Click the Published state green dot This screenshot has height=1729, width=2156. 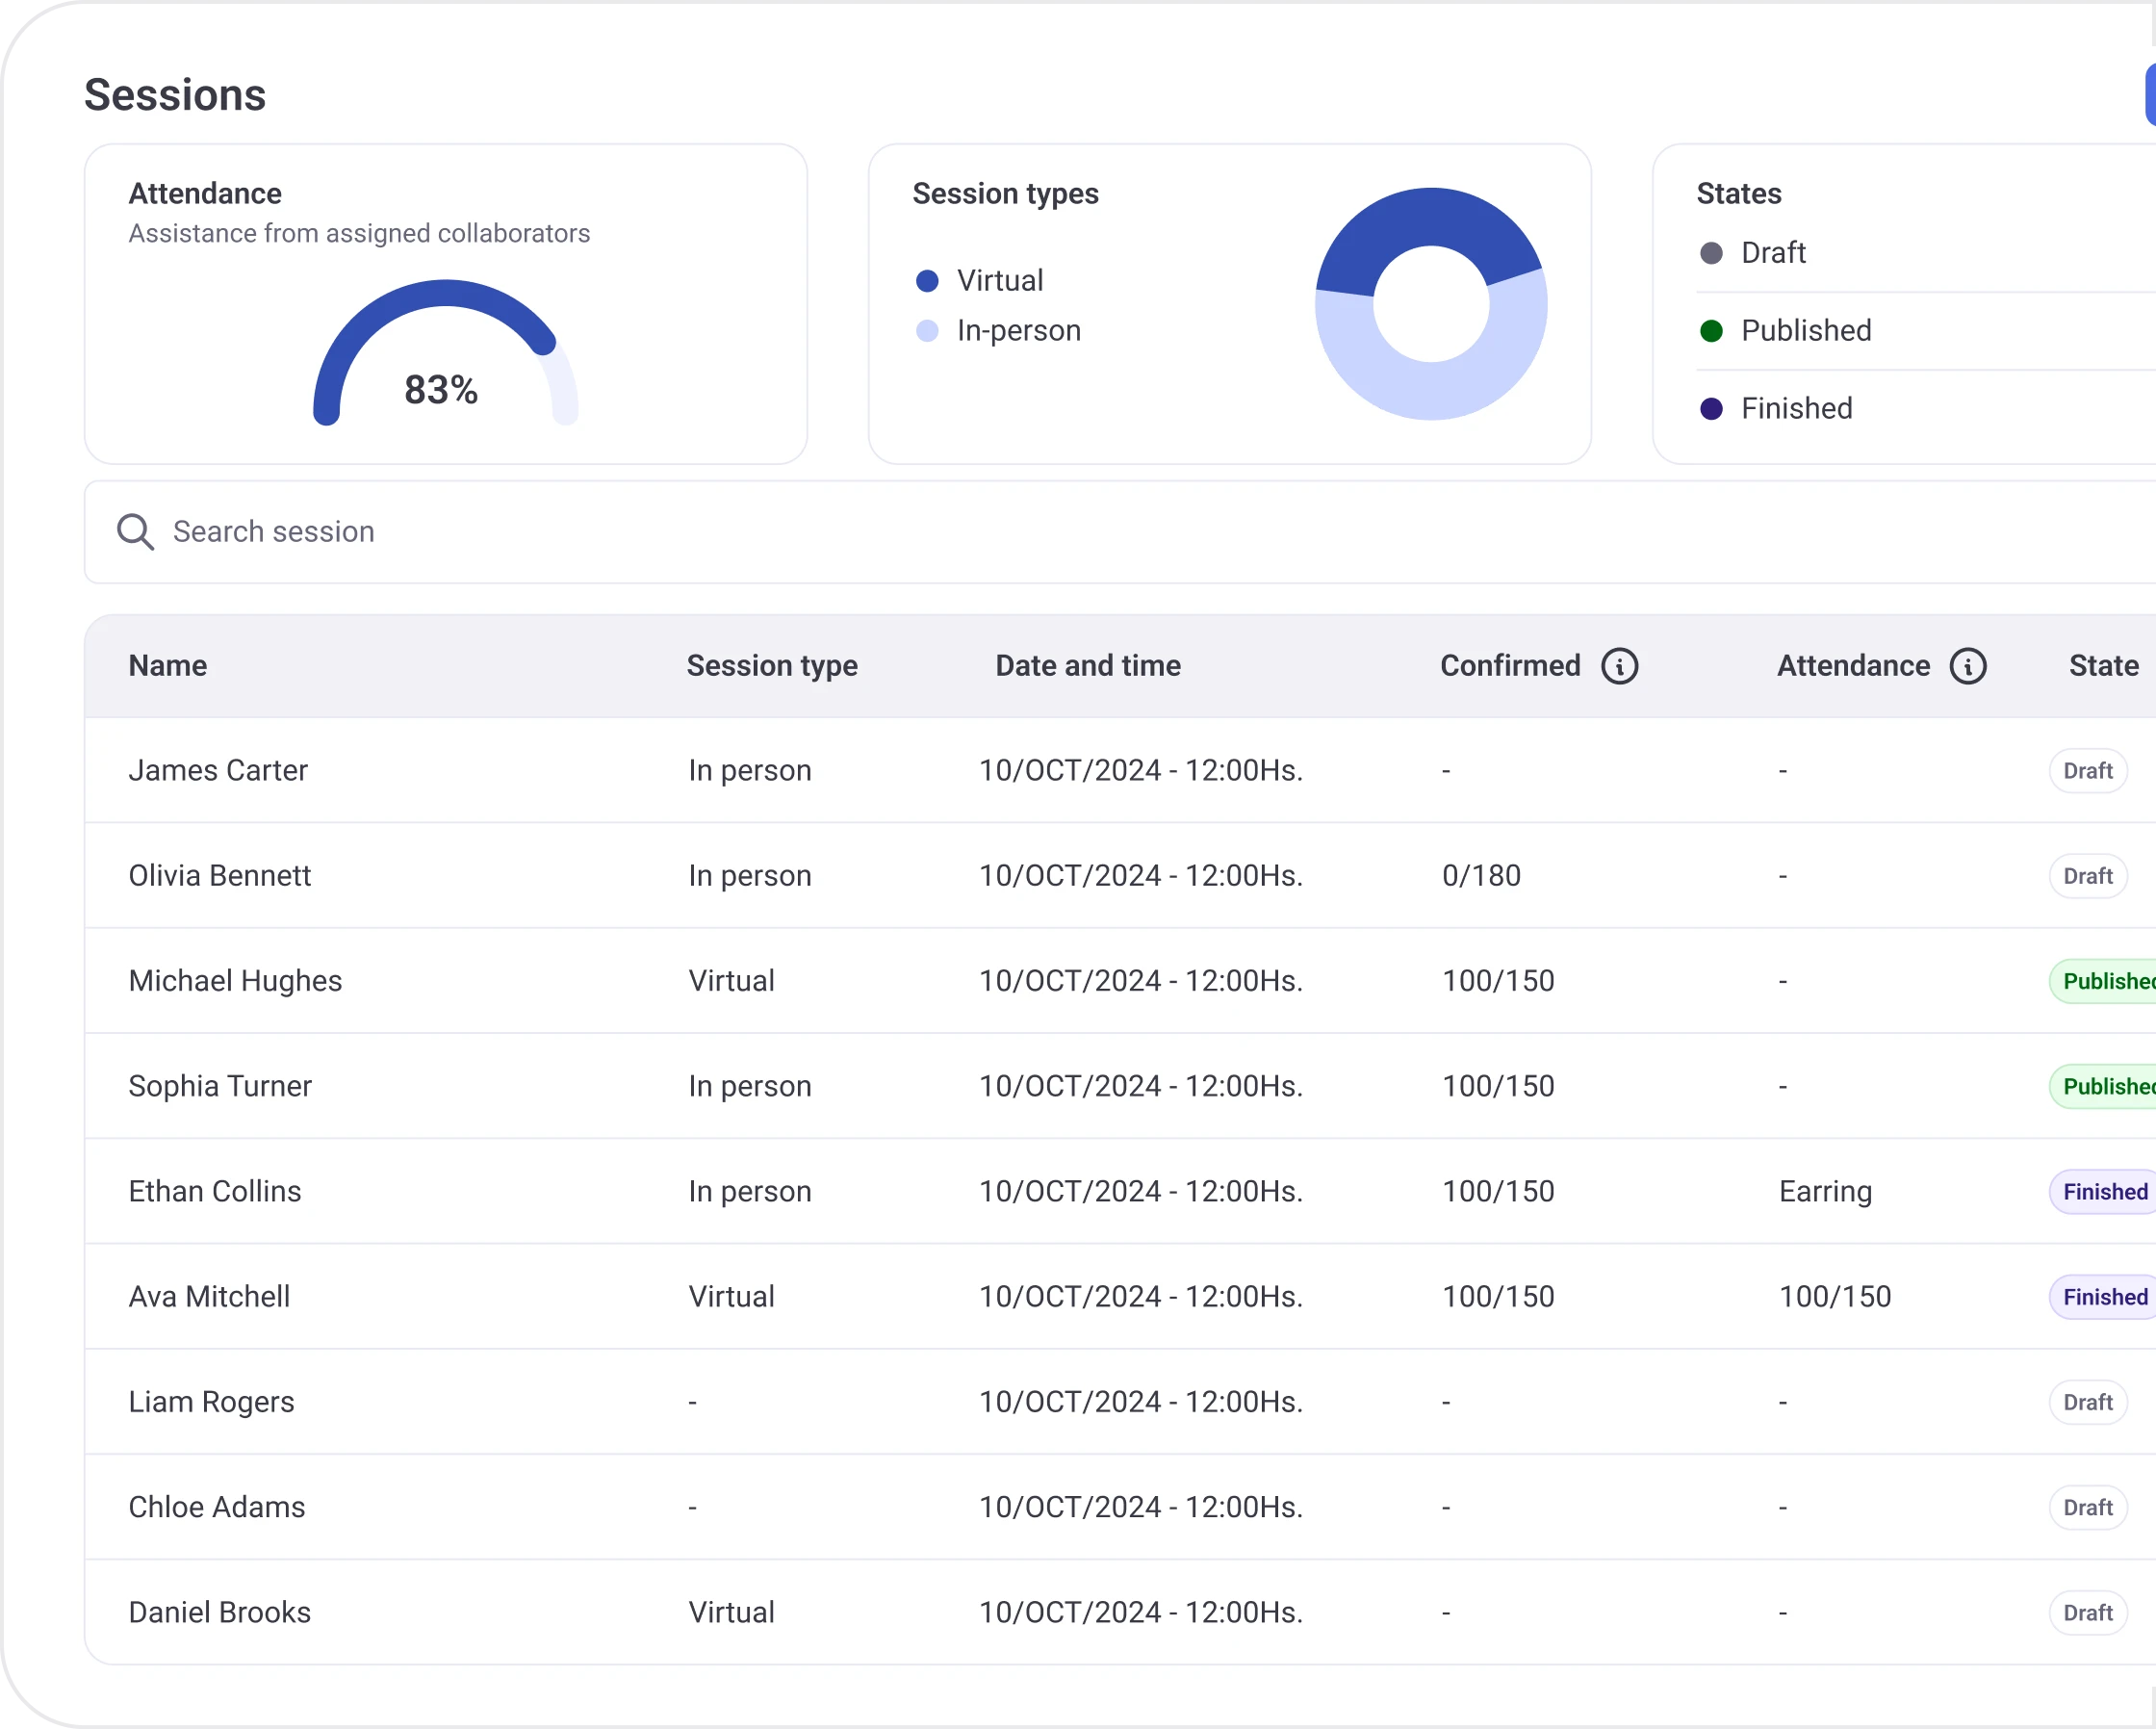(1711, 331)
